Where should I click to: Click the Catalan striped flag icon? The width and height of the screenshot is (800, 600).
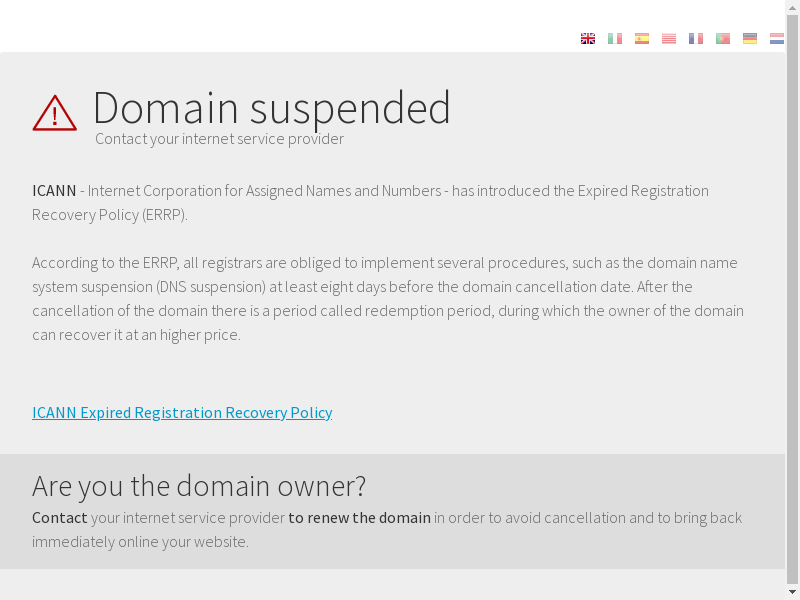coord(669,39)
